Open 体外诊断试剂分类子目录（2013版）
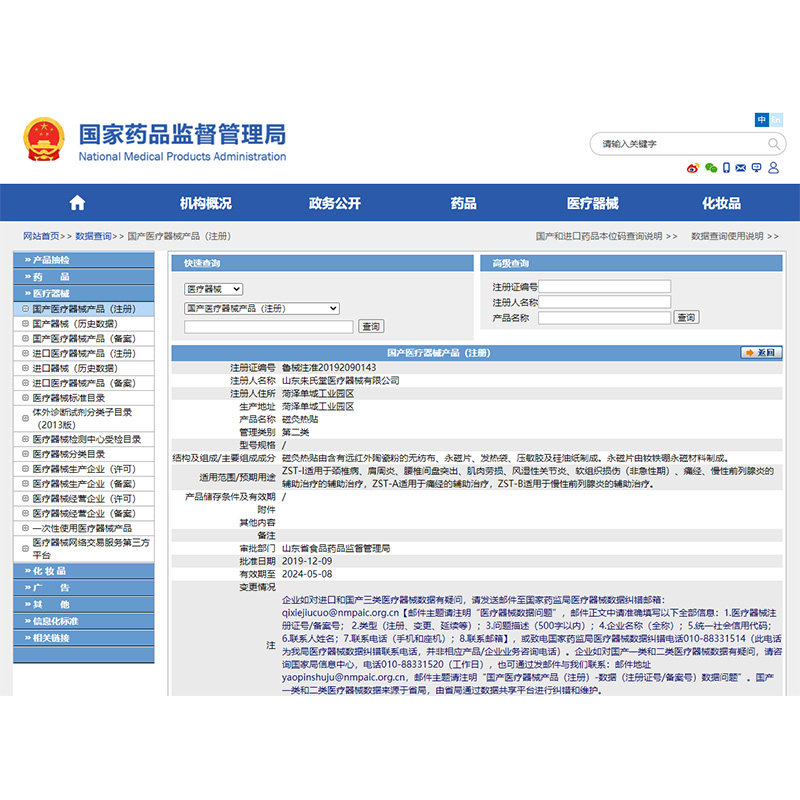 [x=84, y=418]
